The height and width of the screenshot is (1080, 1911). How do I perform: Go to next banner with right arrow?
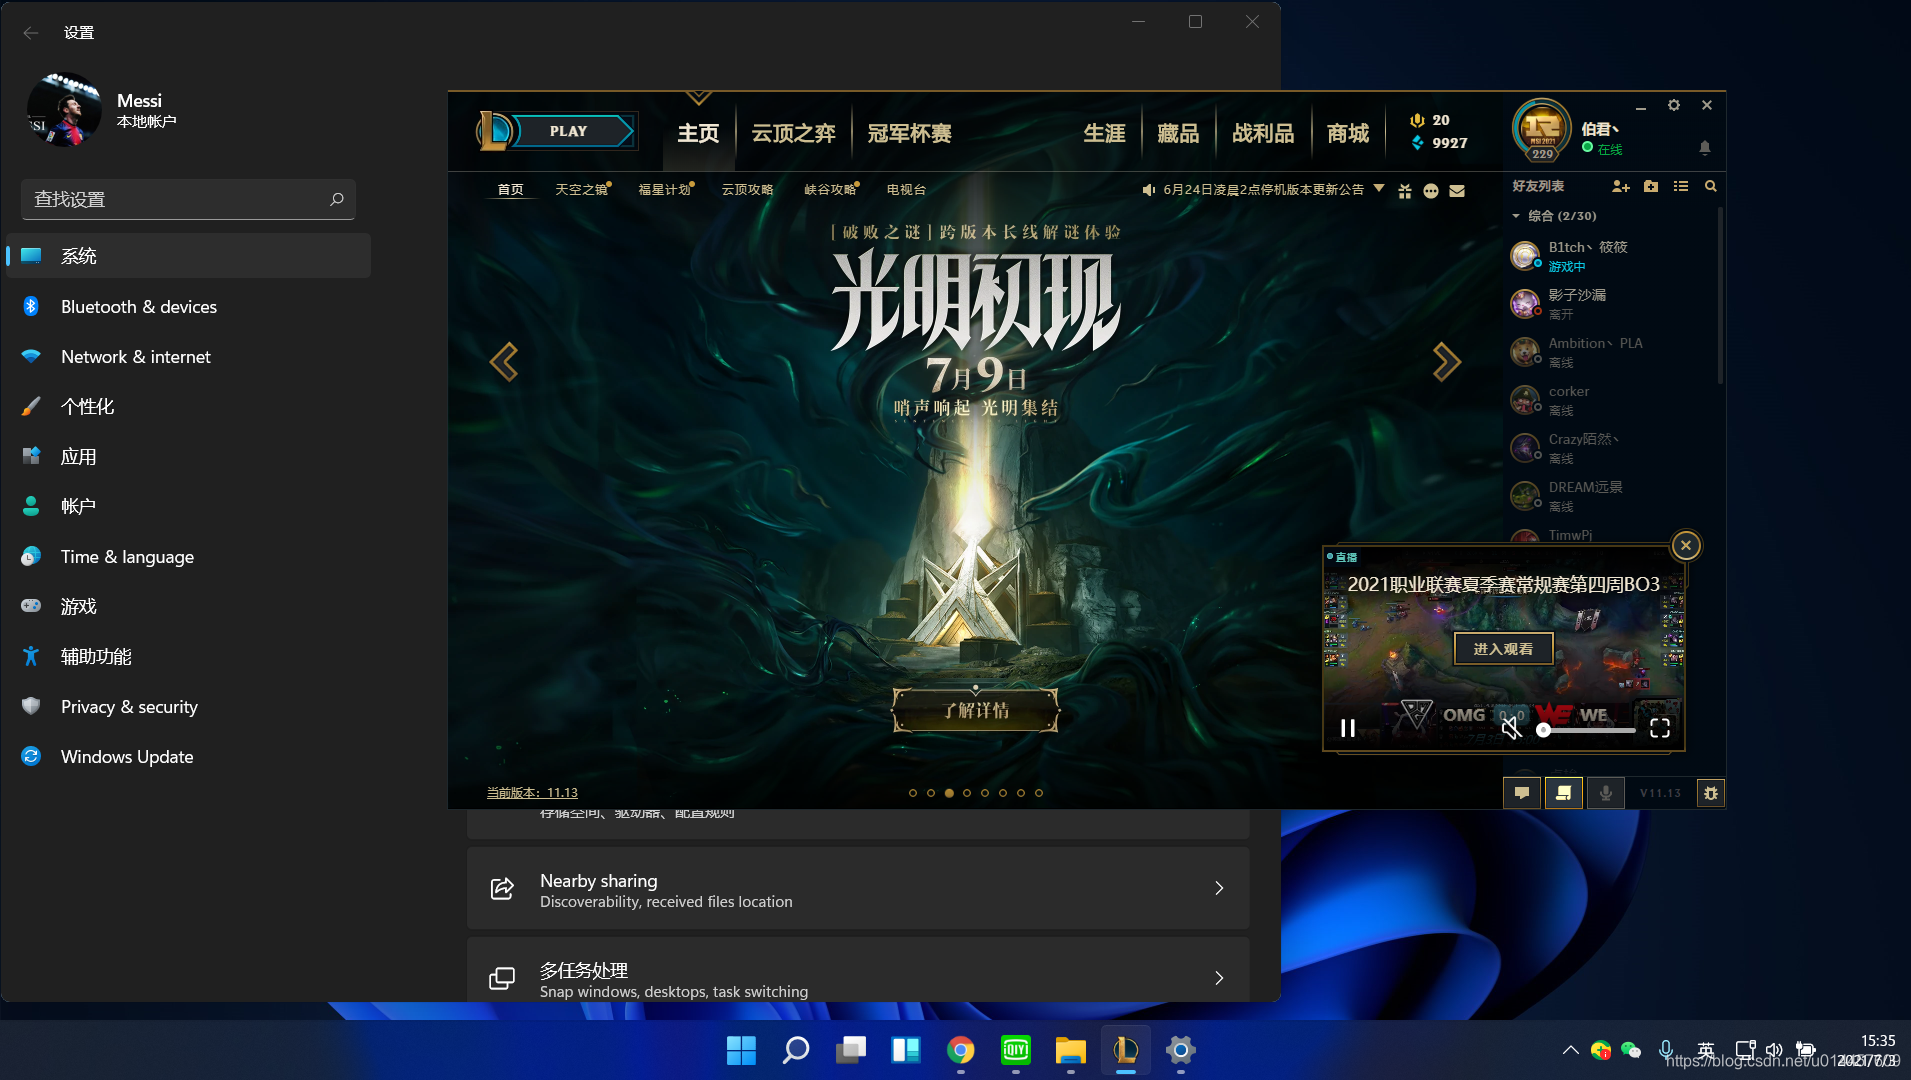pos(1446,361)
